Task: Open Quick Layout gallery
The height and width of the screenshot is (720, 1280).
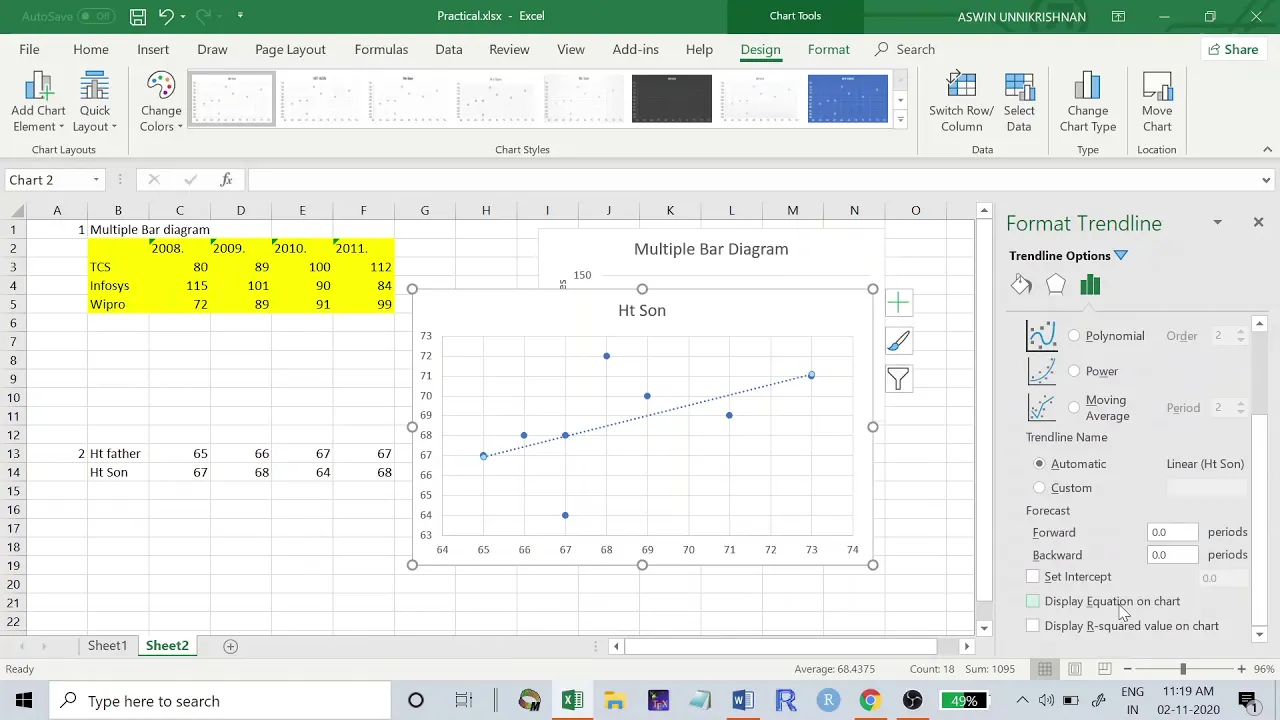Action: [95, 102]
